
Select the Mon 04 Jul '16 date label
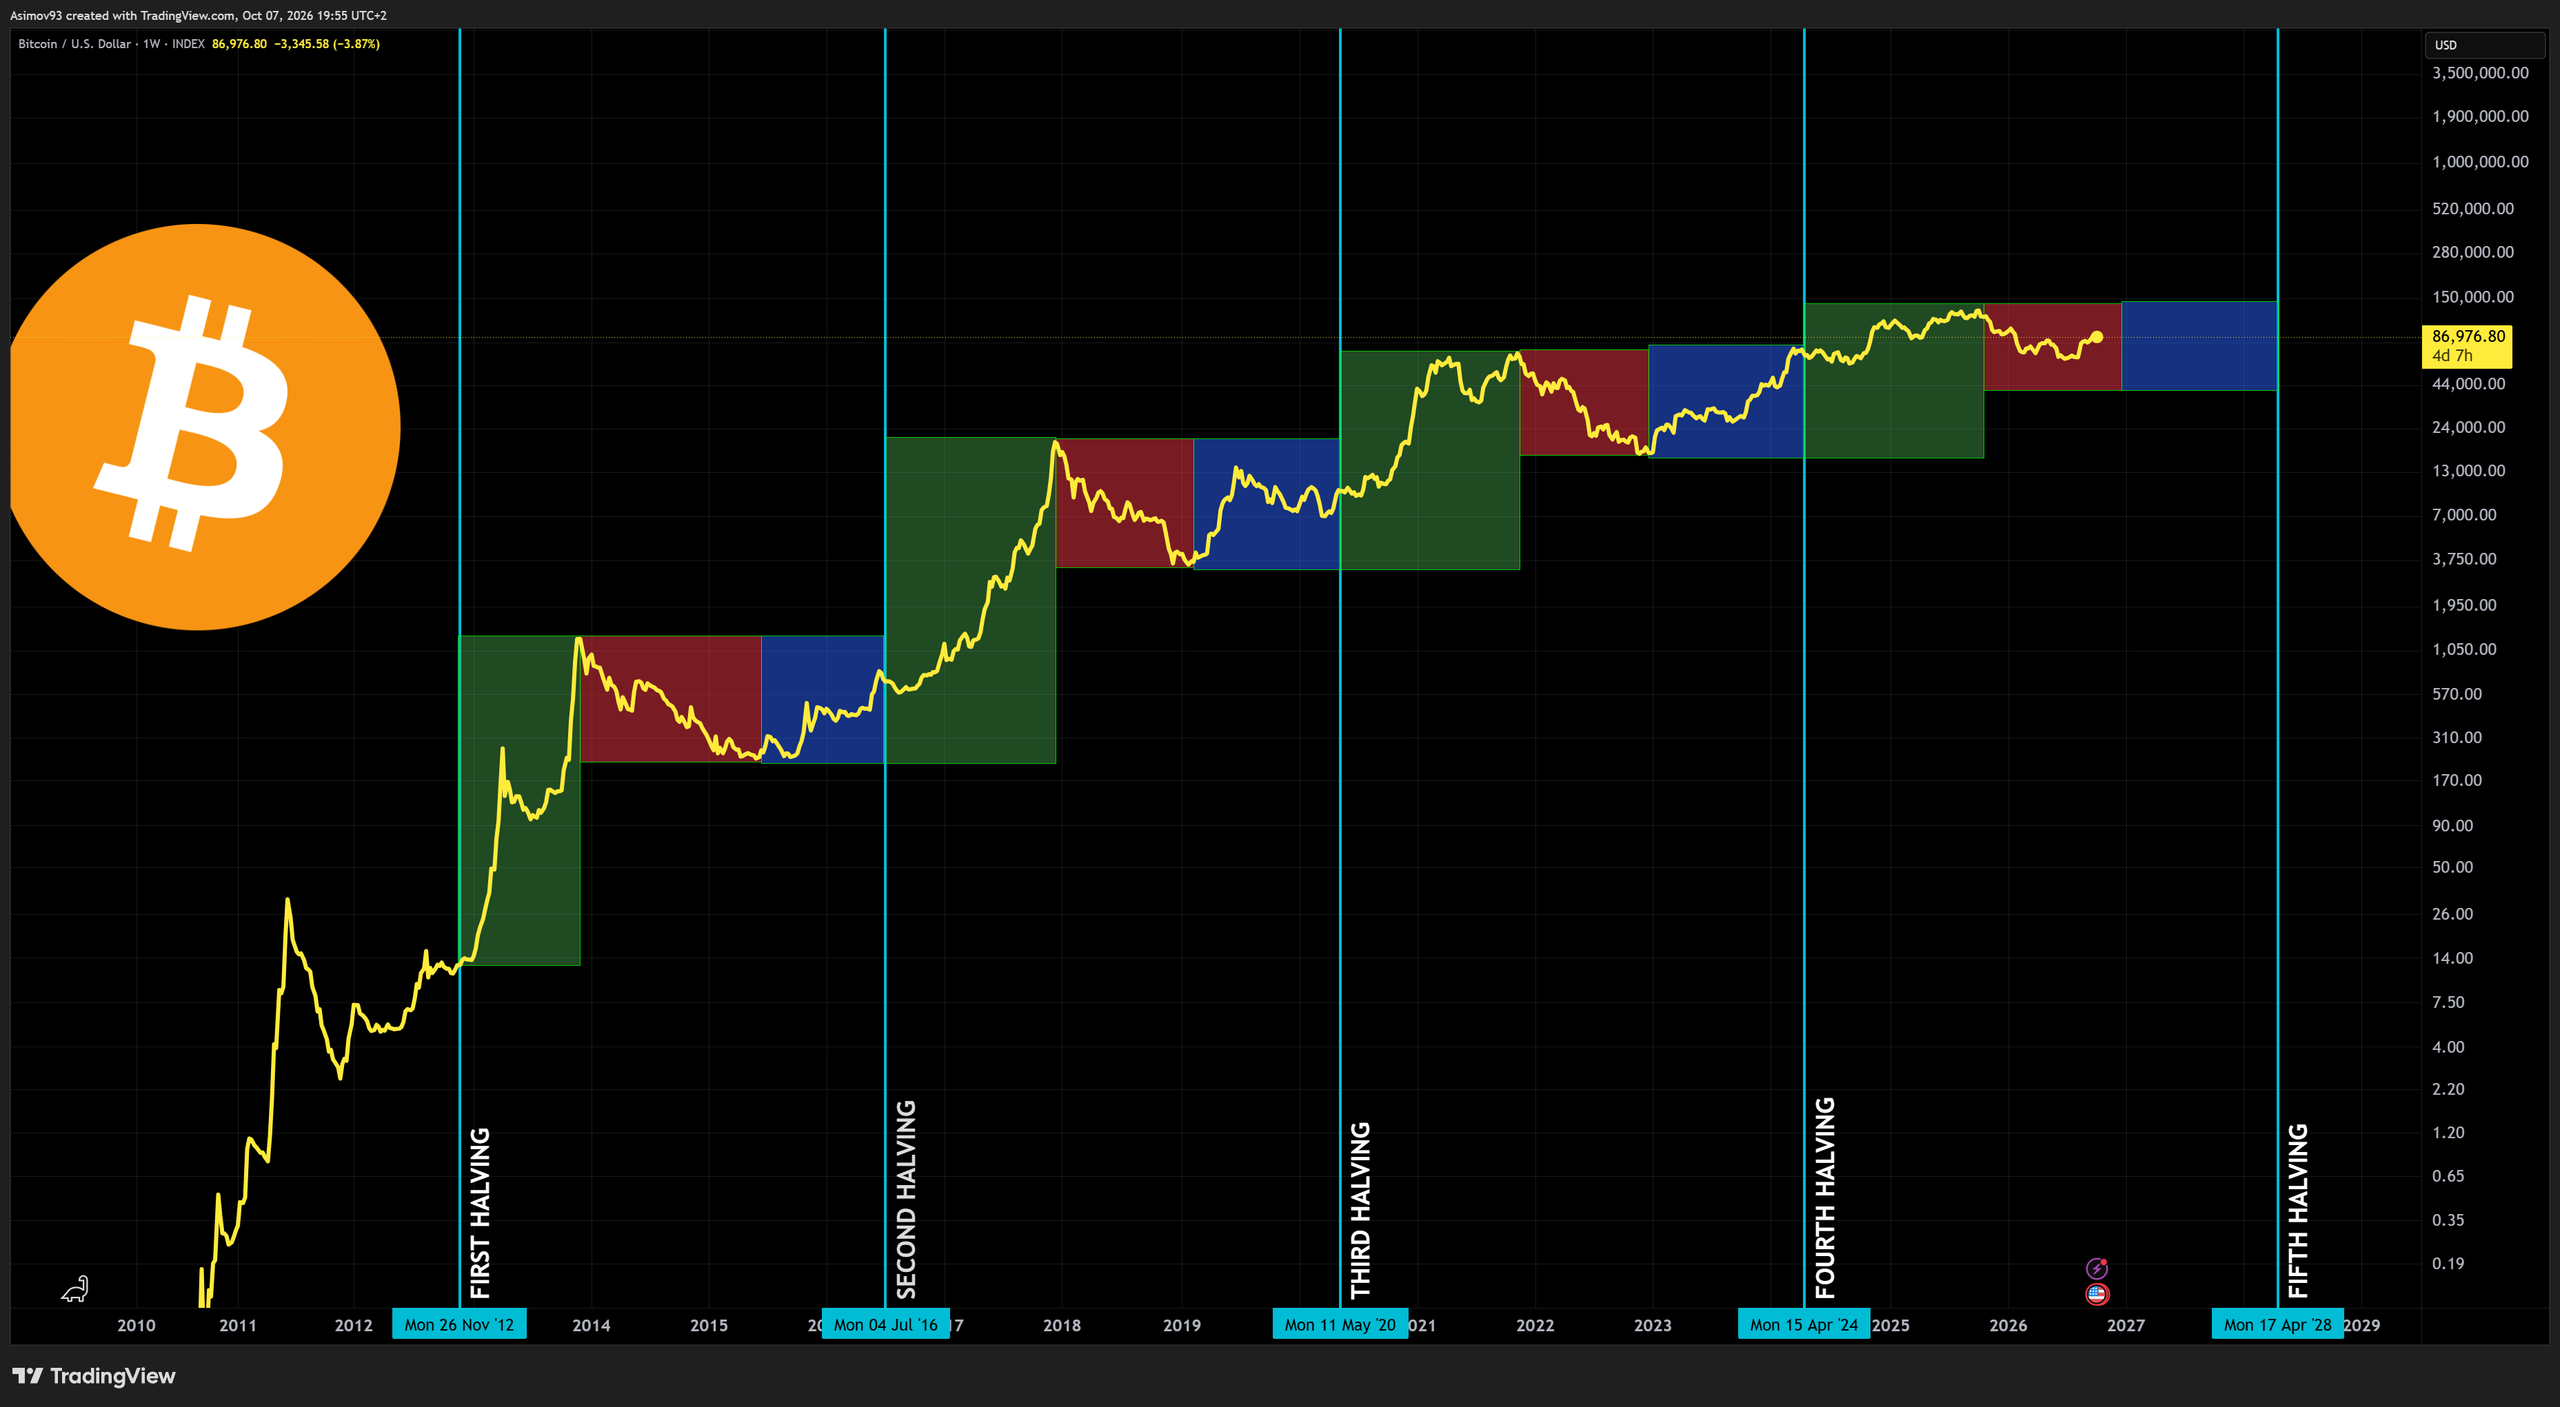[885, 1324]
